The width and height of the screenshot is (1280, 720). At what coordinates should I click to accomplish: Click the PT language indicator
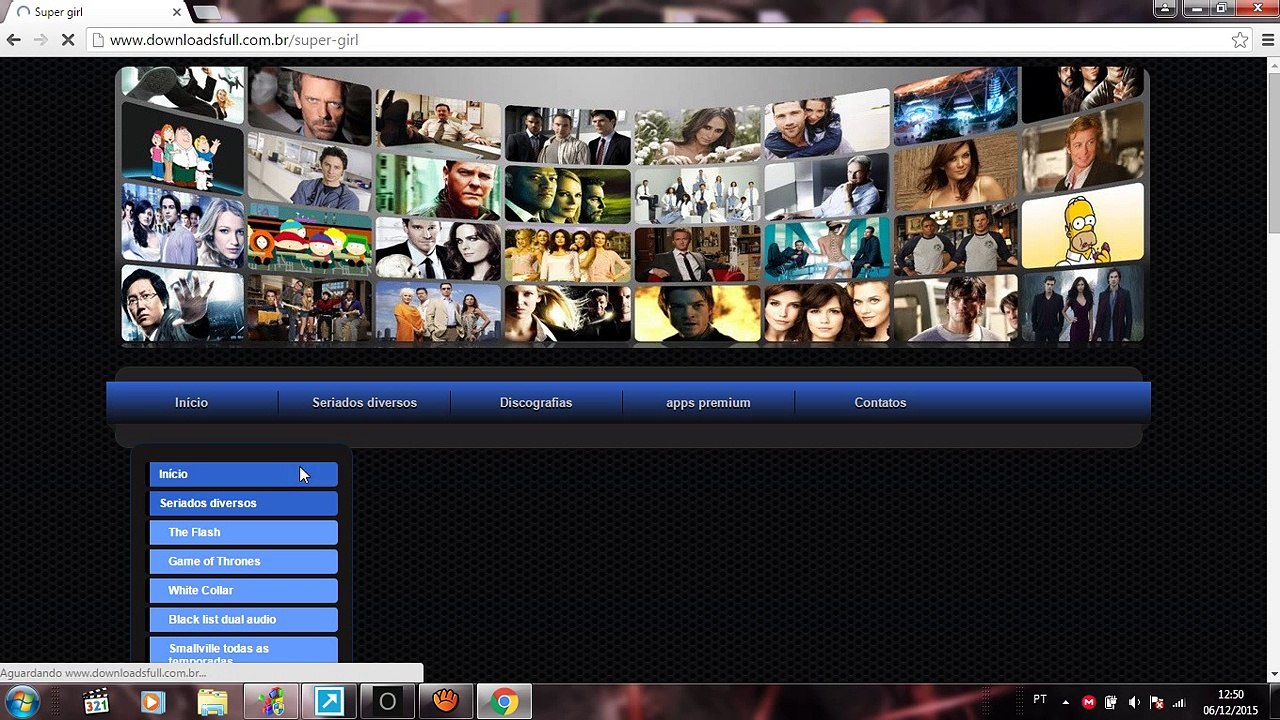click(x=1040, y=700)
